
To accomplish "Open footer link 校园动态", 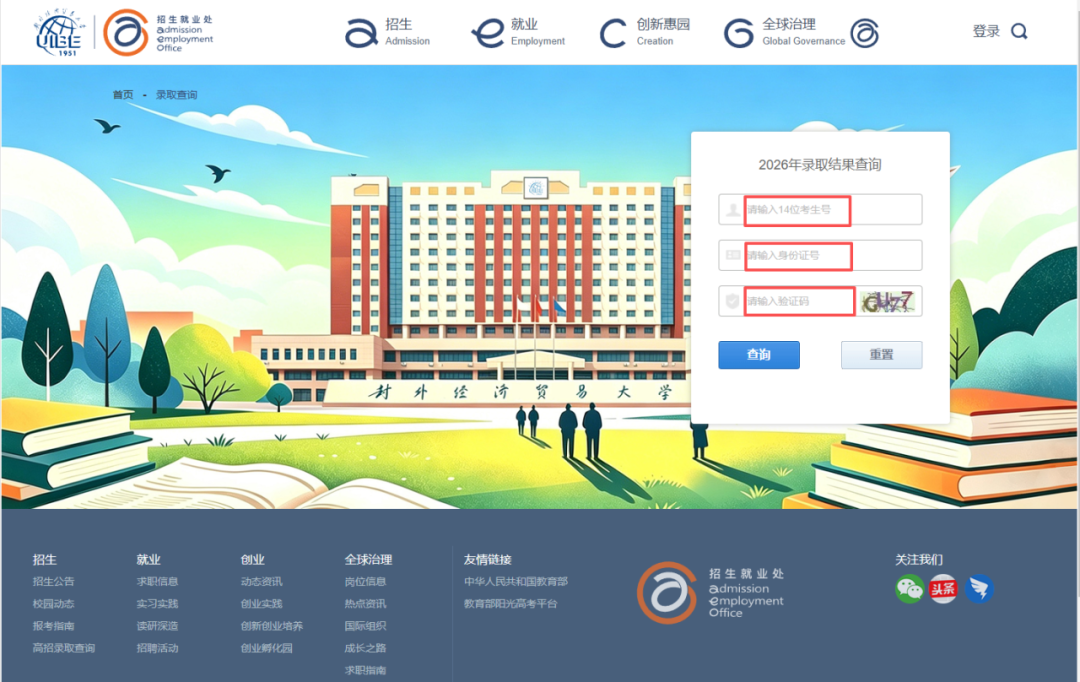I will tap(54, 603).
